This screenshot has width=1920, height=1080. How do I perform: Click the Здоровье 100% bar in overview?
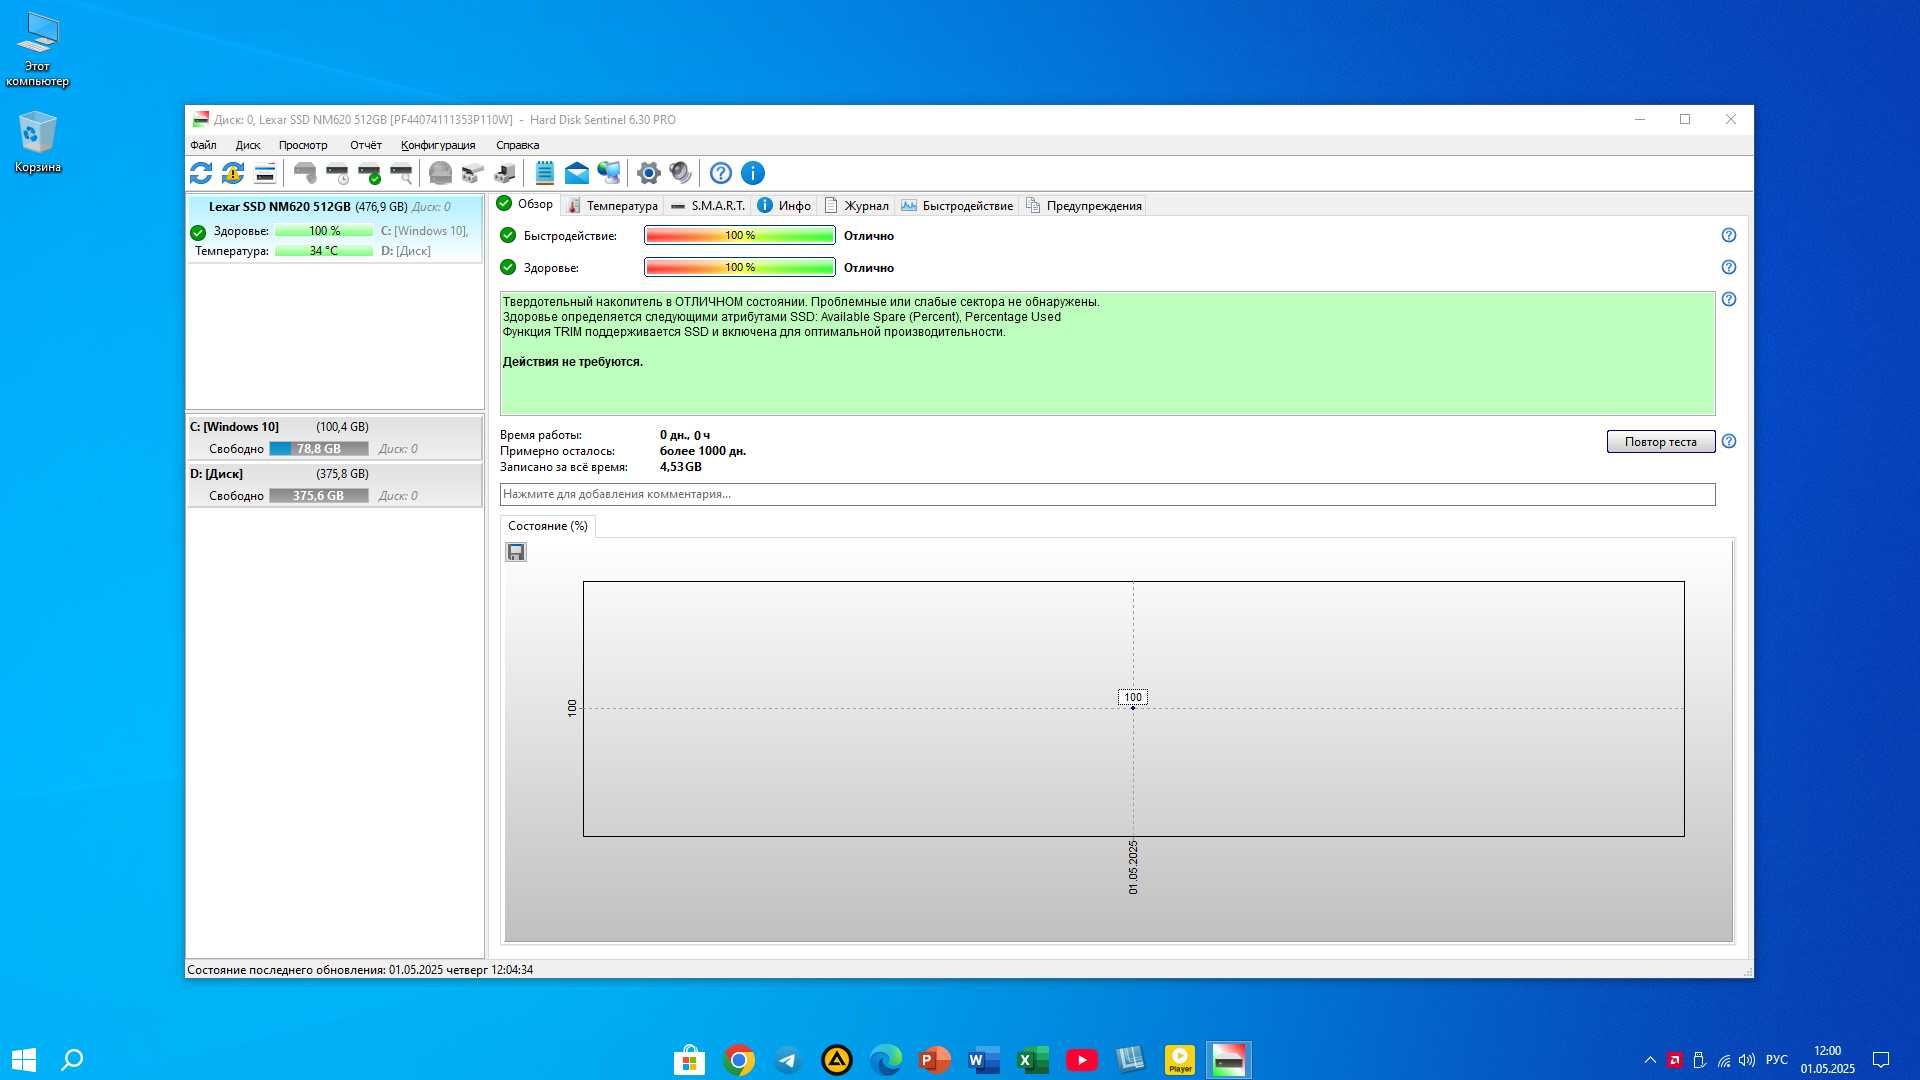pos(740,268)
